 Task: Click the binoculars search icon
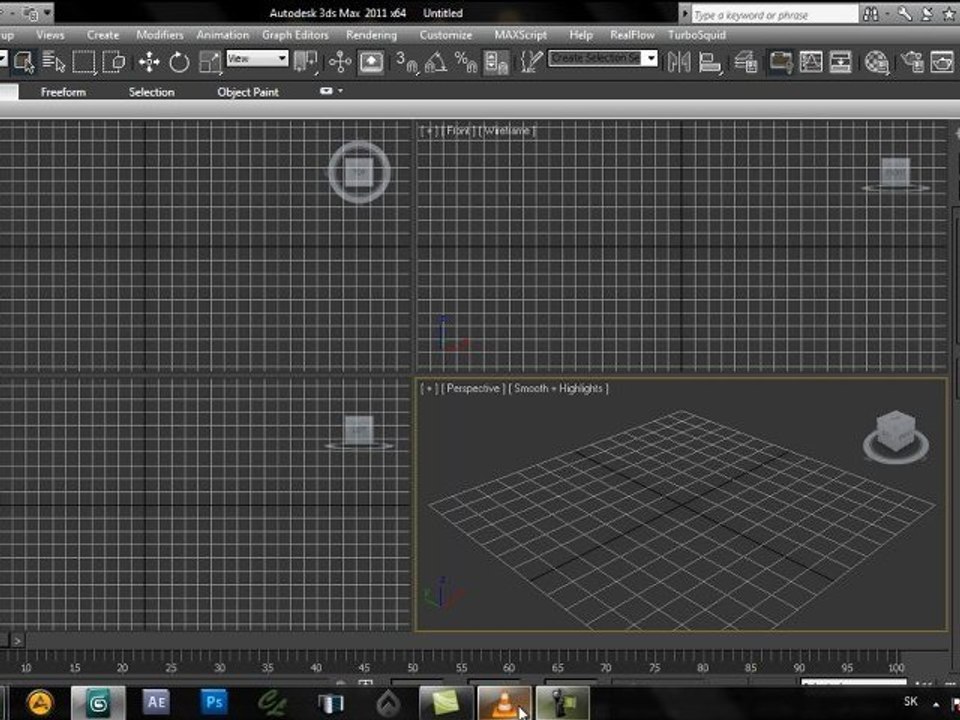871,14
